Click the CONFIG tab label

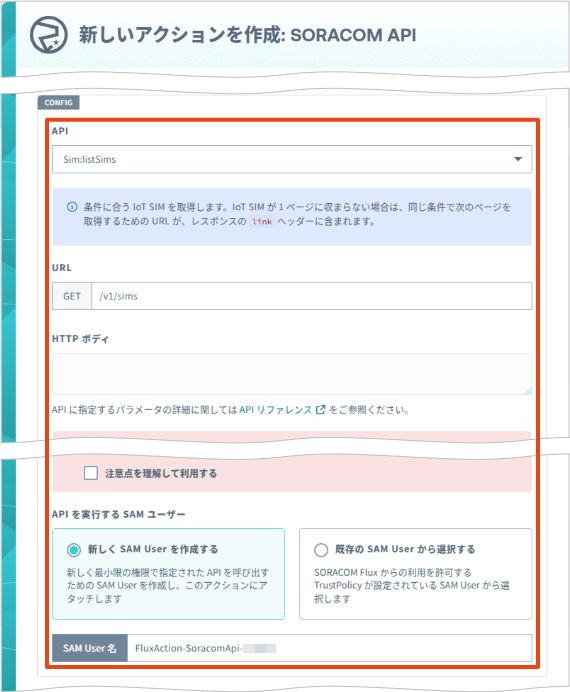(x=58, y=102)
